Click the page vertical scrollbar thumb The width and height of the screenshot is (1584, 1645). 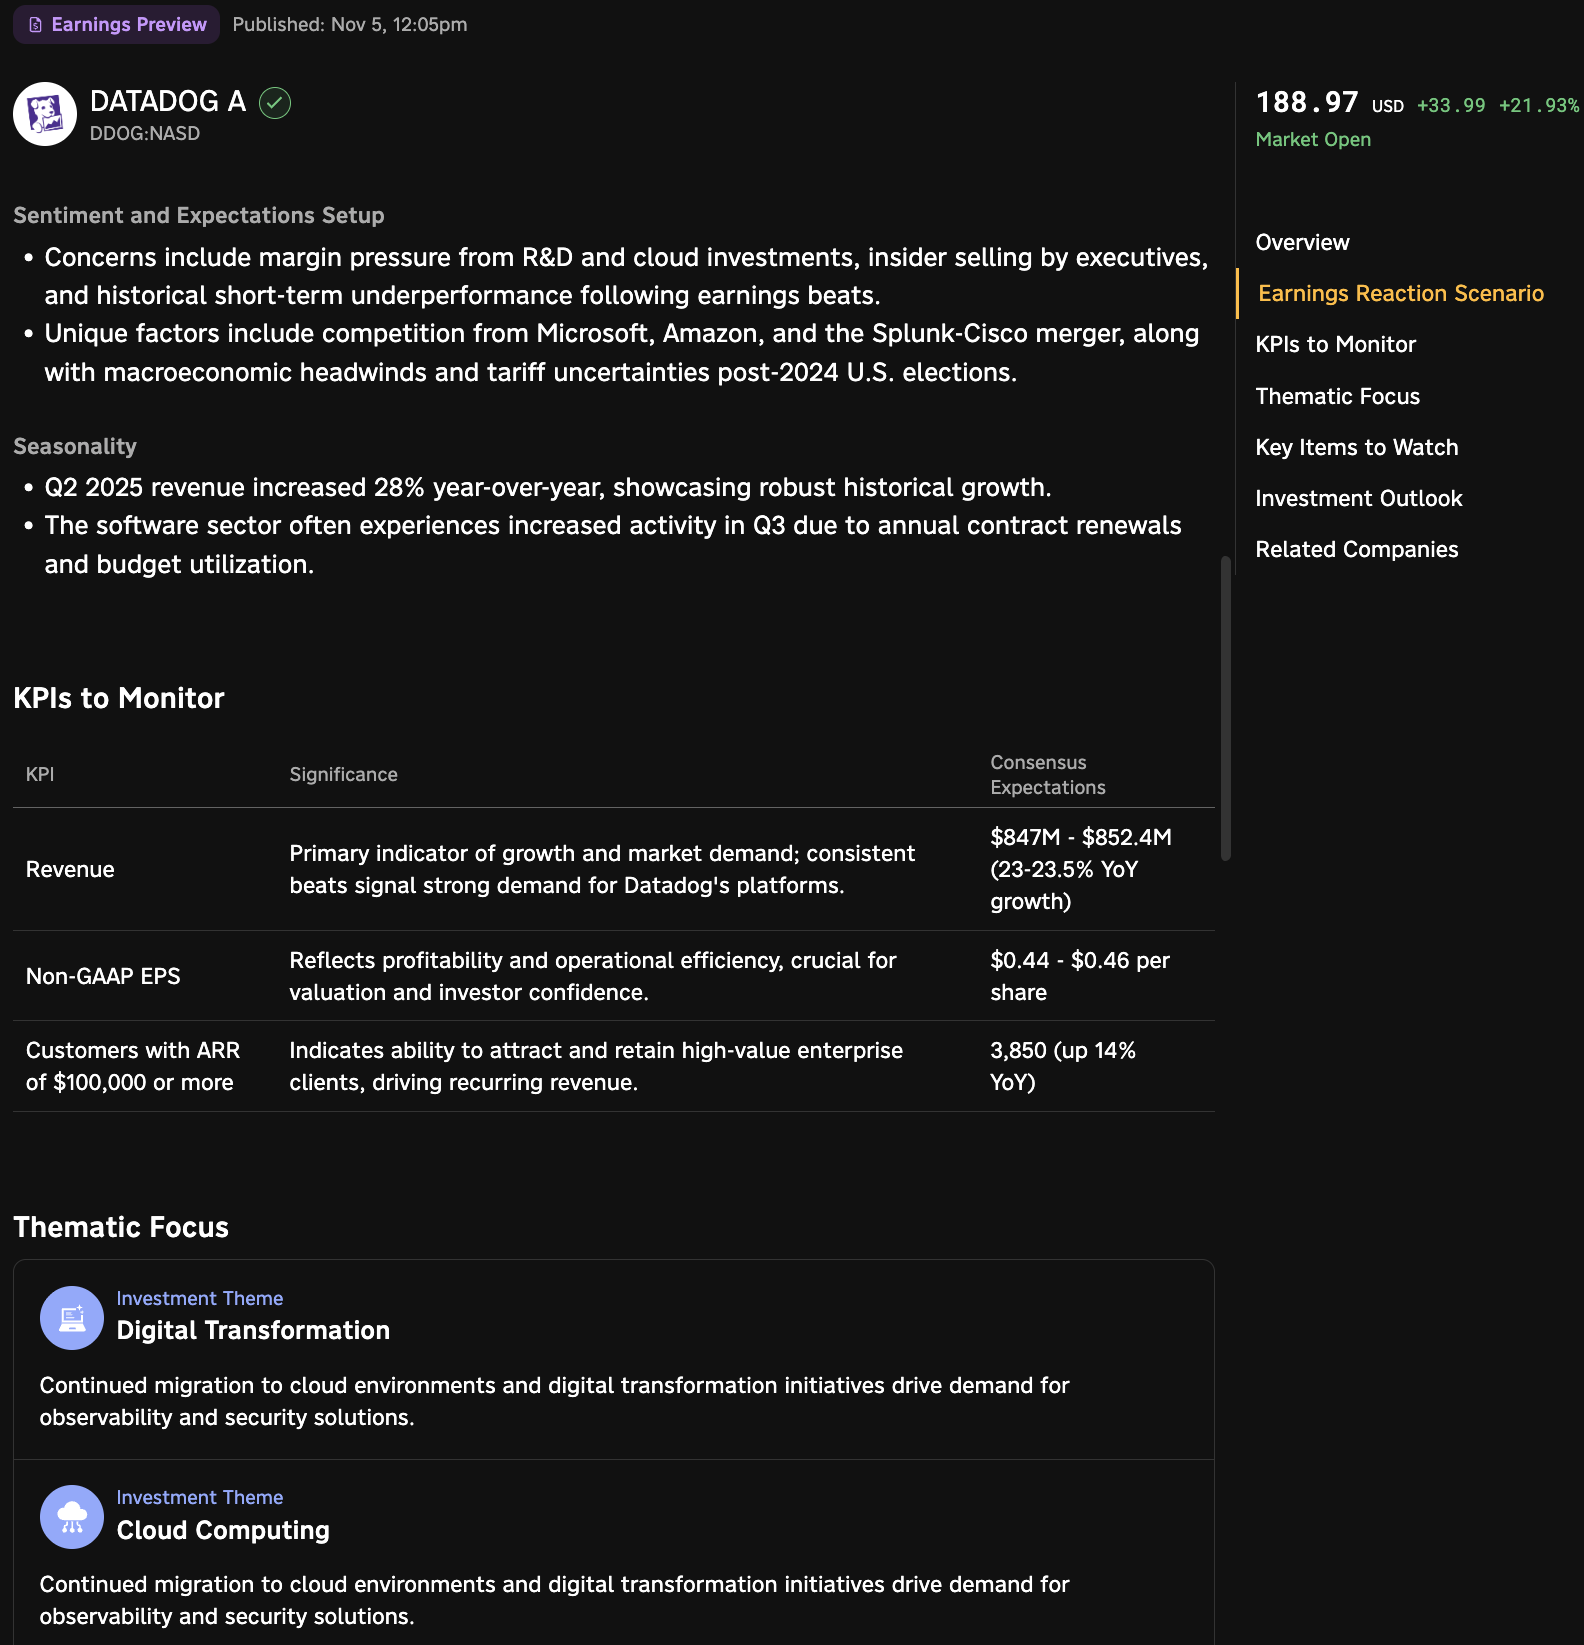pos(1226,708)
